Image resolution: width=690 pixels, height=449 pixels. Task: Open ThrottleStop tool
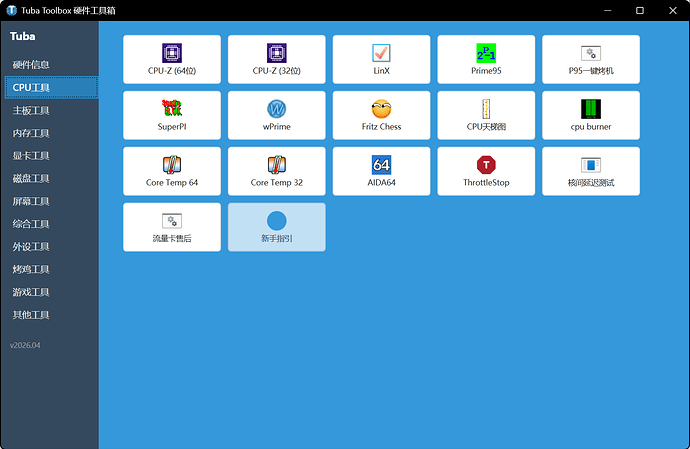[x=486, y=171]
